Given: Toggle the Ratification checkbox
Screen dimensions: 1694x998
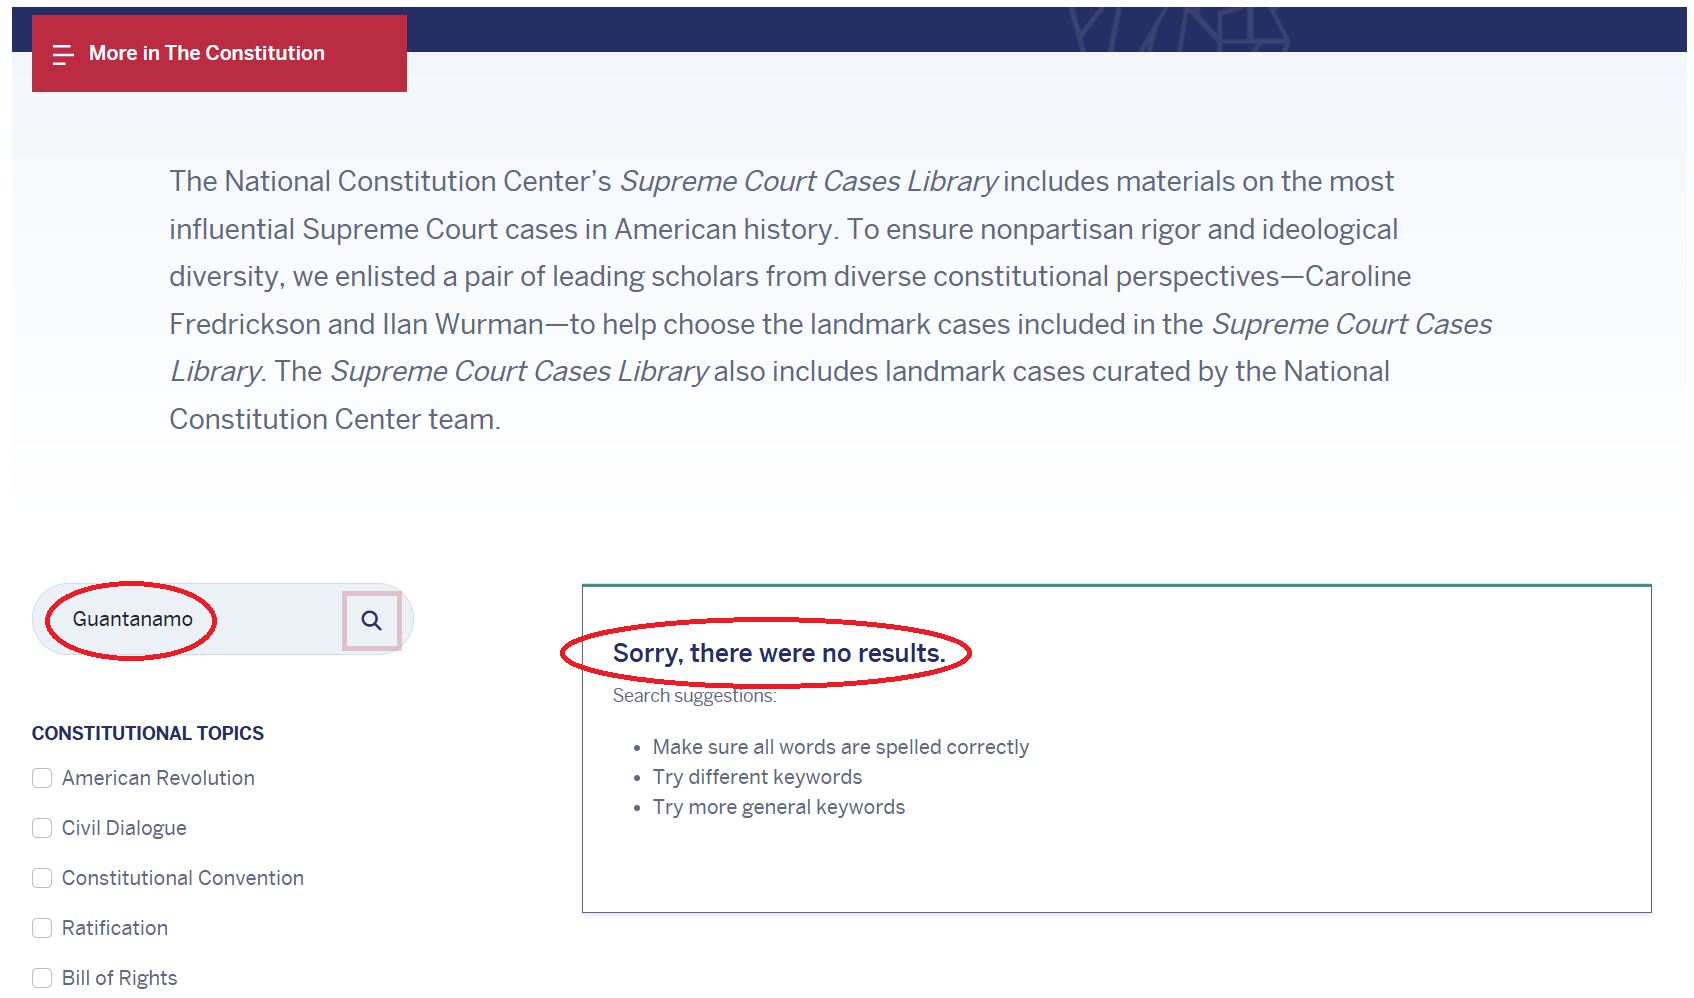Looking at the screenshot, I should click(42, 928).
